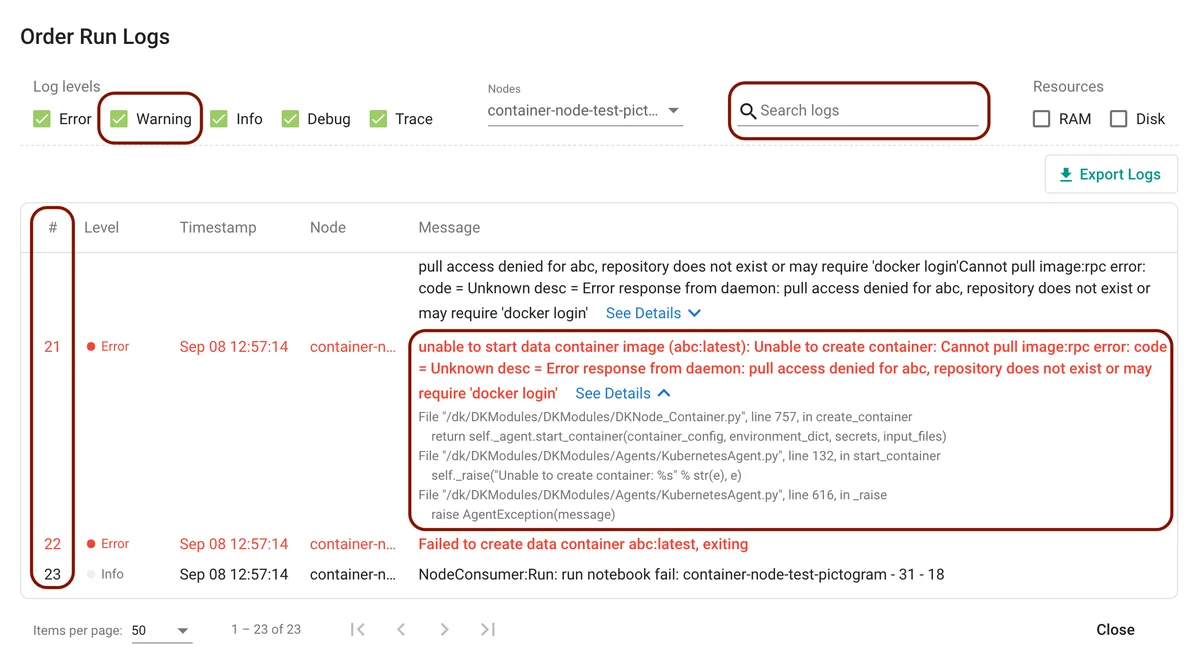Uncheck the Error log level
The height and width of the screenshot is (663, 1200).
tap(42, 119)
